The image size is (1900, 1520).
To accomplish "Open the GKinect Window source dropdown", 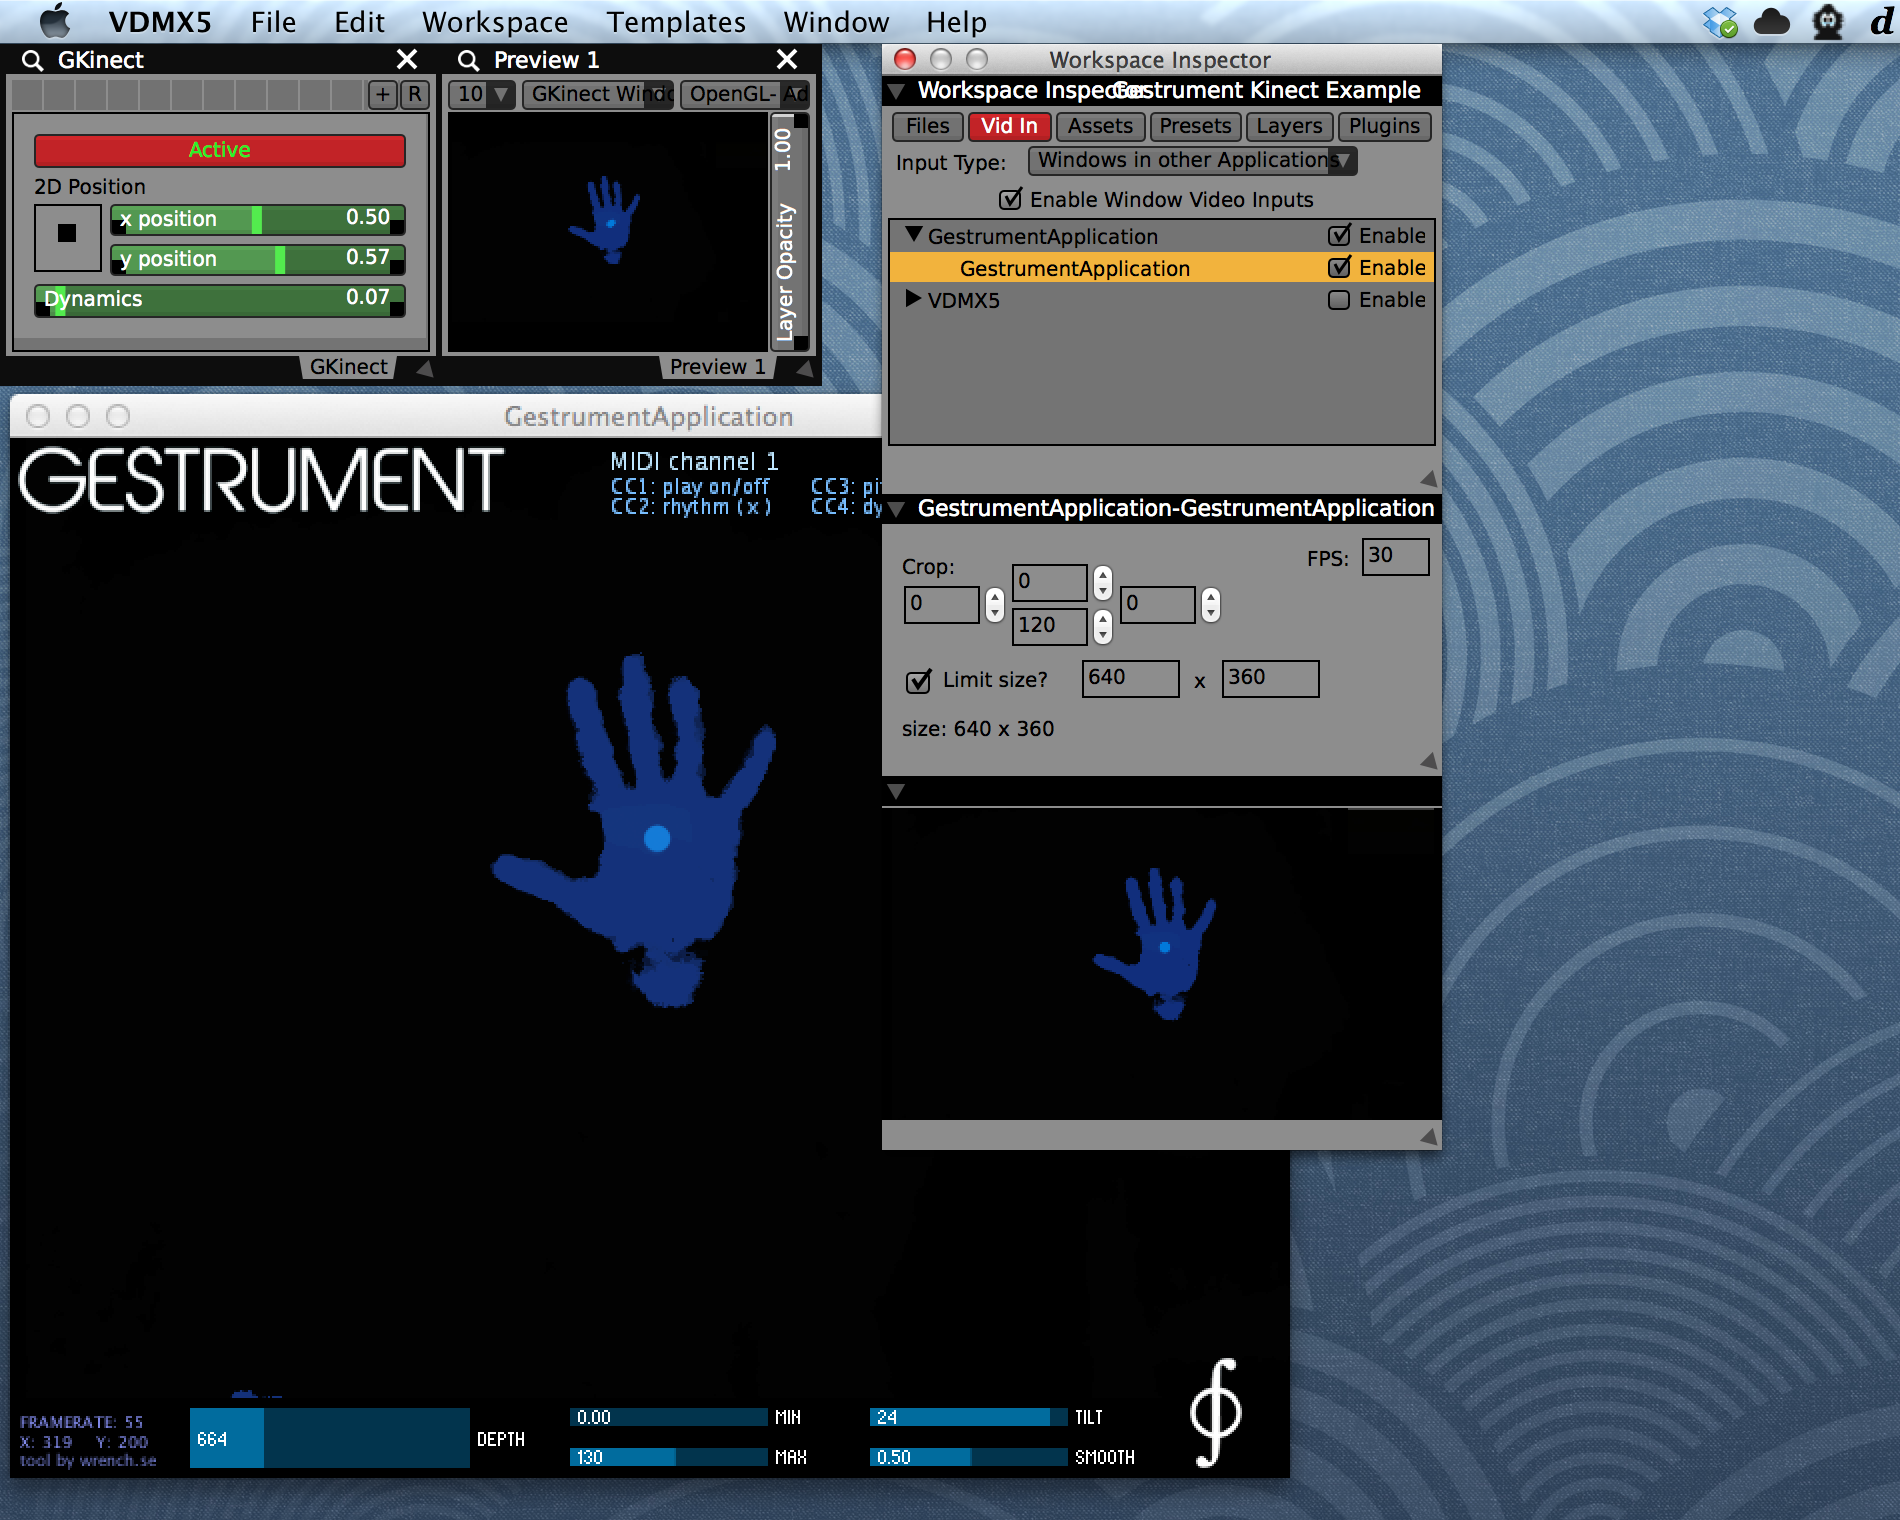I will coord(597,95).
